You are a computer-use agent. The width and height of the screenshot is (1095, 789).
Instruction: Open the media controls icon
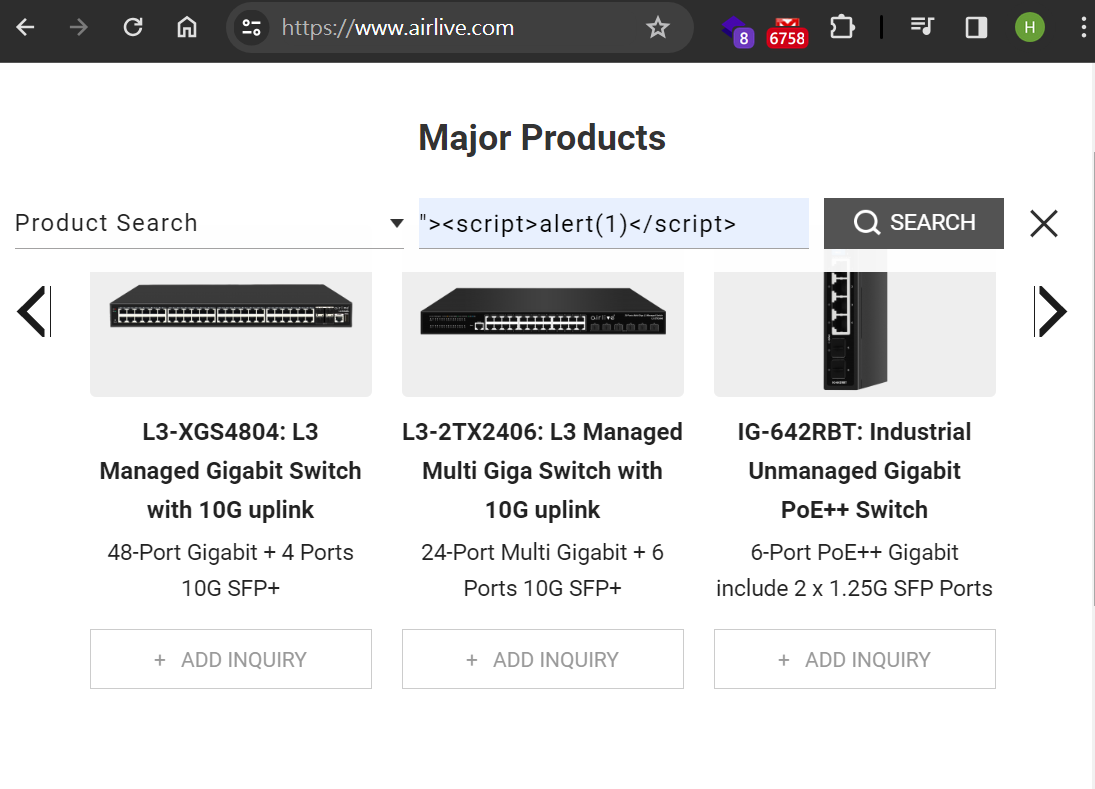pos(922,28)
